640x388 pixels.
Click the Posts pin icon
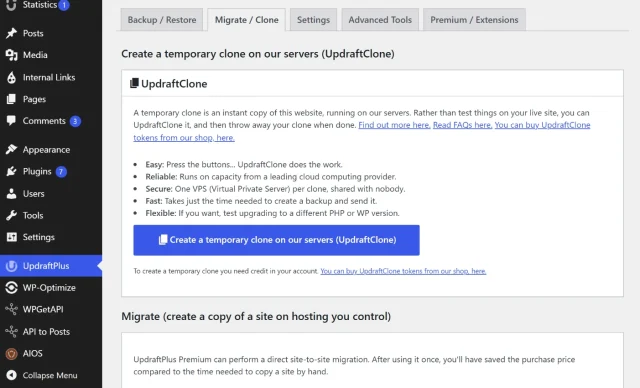[11, 33]
